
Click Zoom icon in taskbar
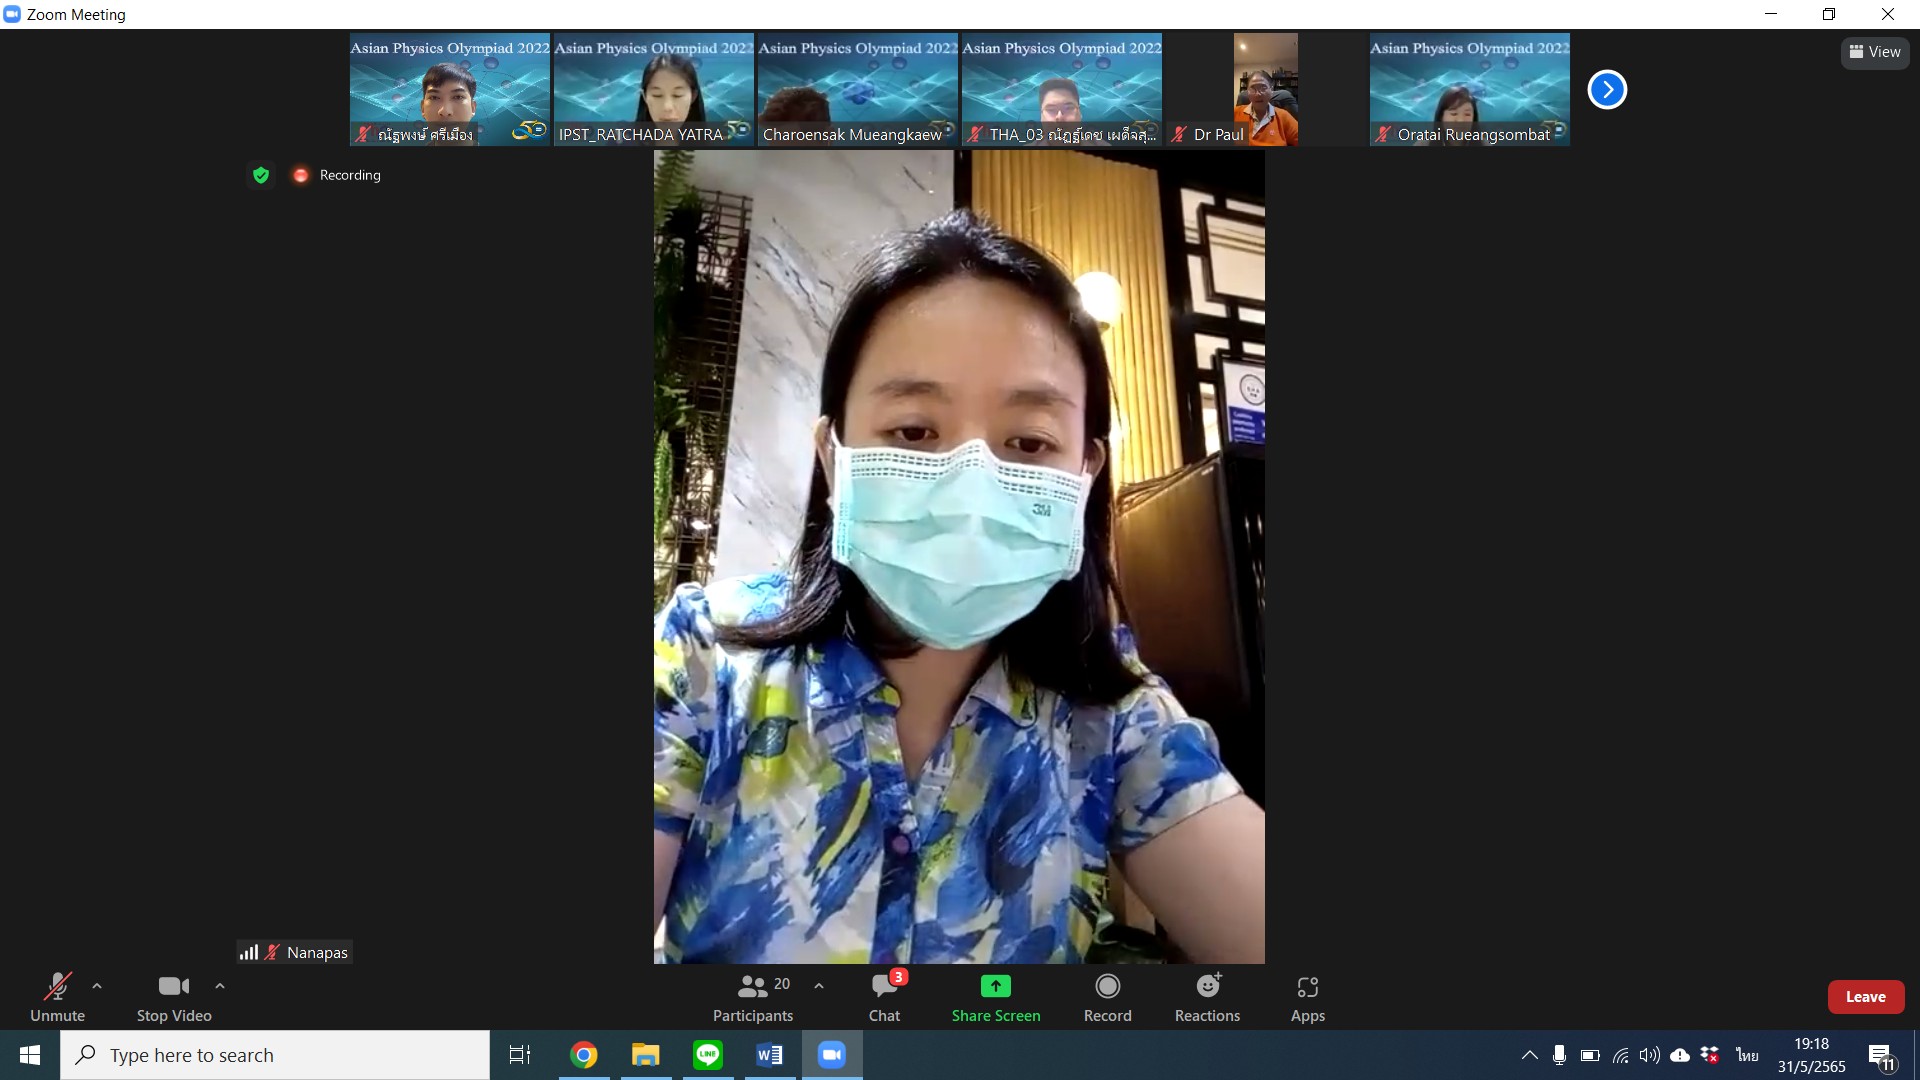[x=832, y=1055]
